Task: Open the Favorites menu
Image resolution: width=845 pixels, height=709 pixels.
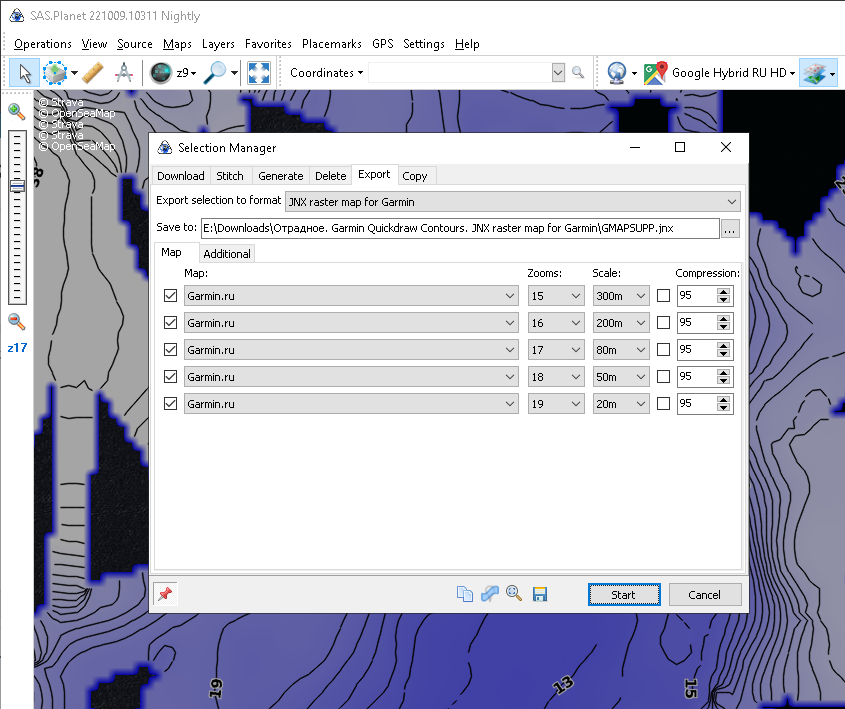Action: [268, 44]
